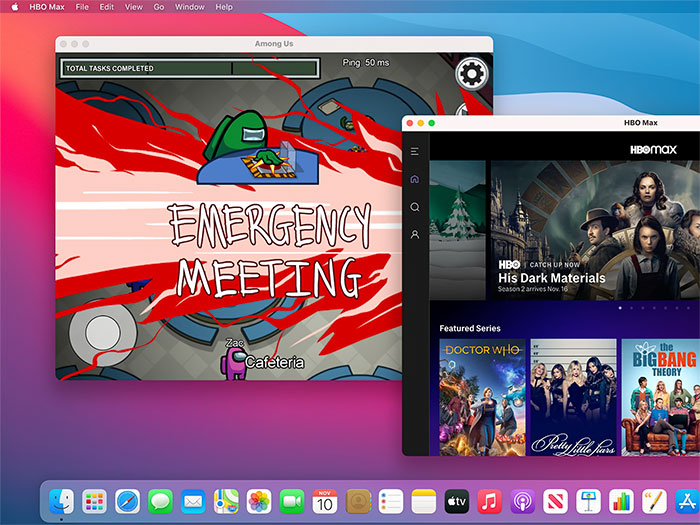Open the Doctor Who series poster
The height and width of the screenshot is (525, 700).
482,397
